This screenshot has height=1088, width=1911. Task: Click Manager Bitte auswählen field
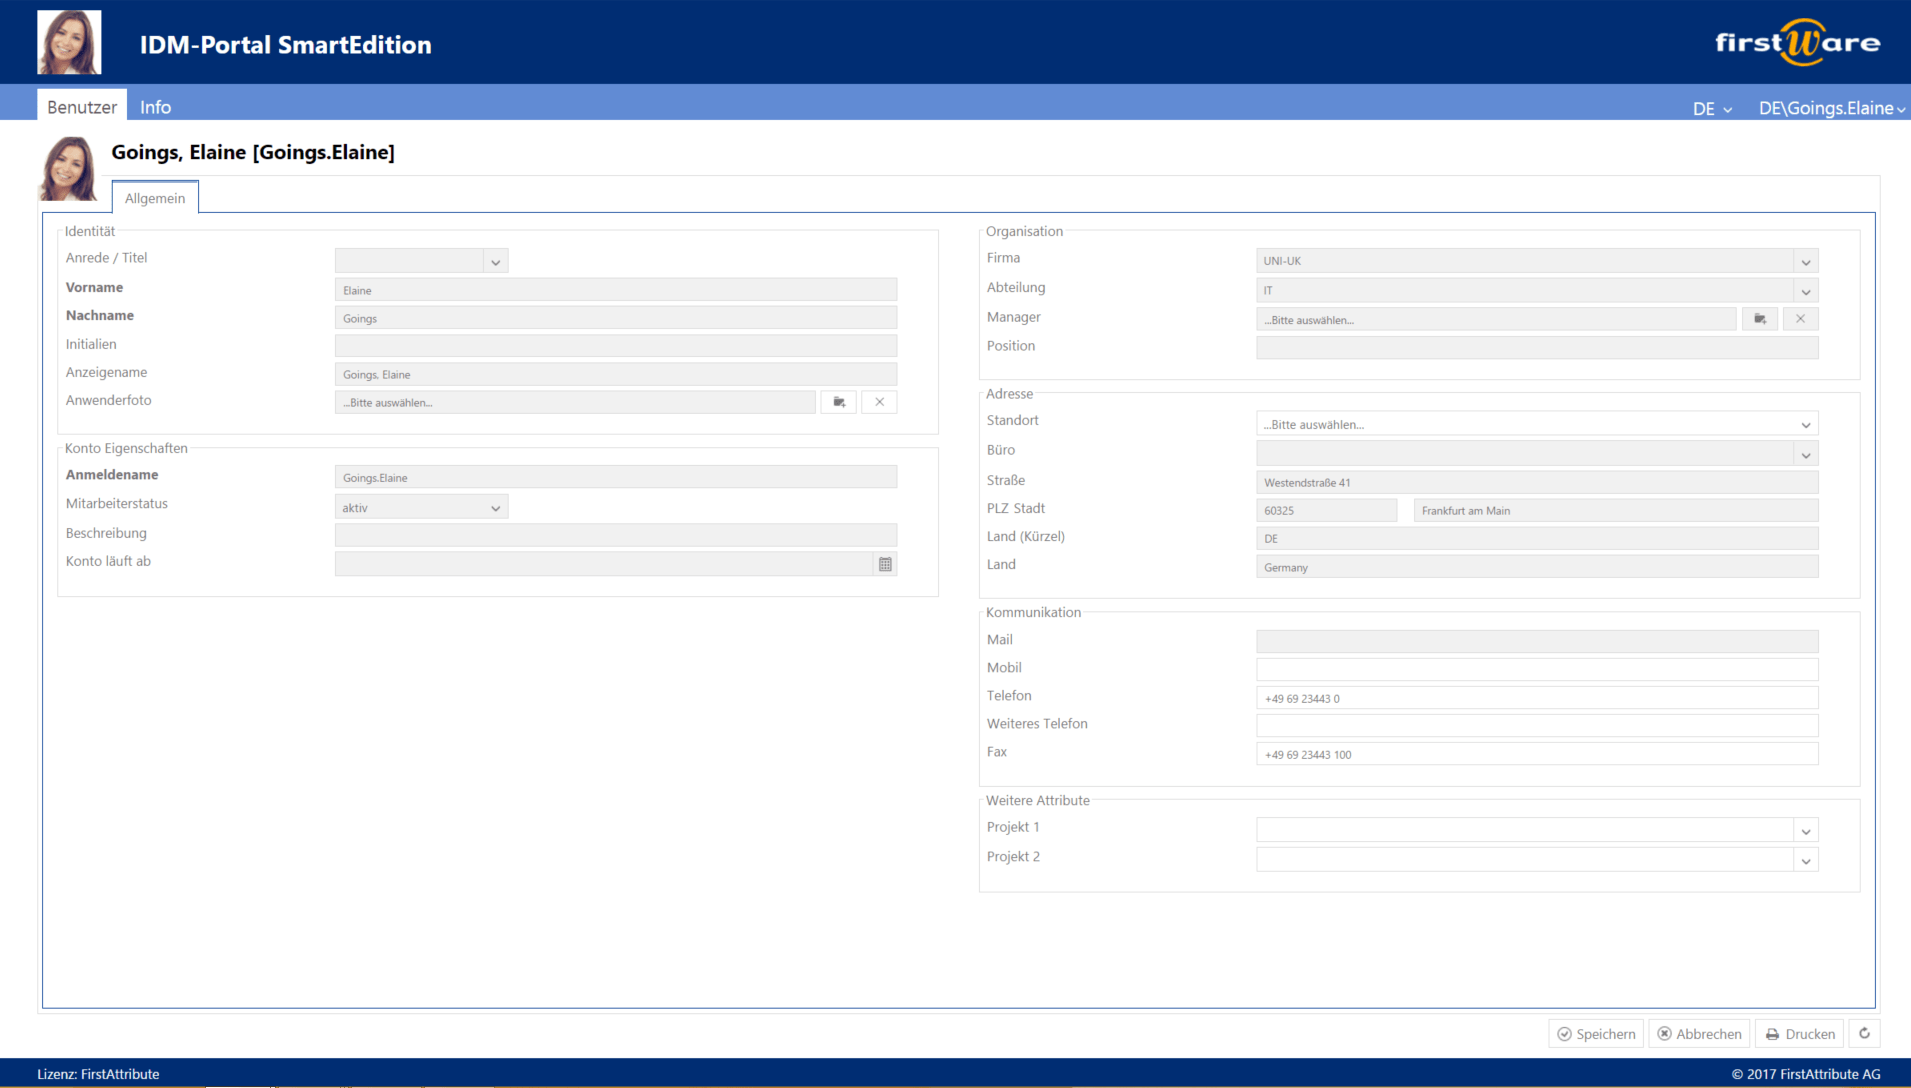(1497, 319)
